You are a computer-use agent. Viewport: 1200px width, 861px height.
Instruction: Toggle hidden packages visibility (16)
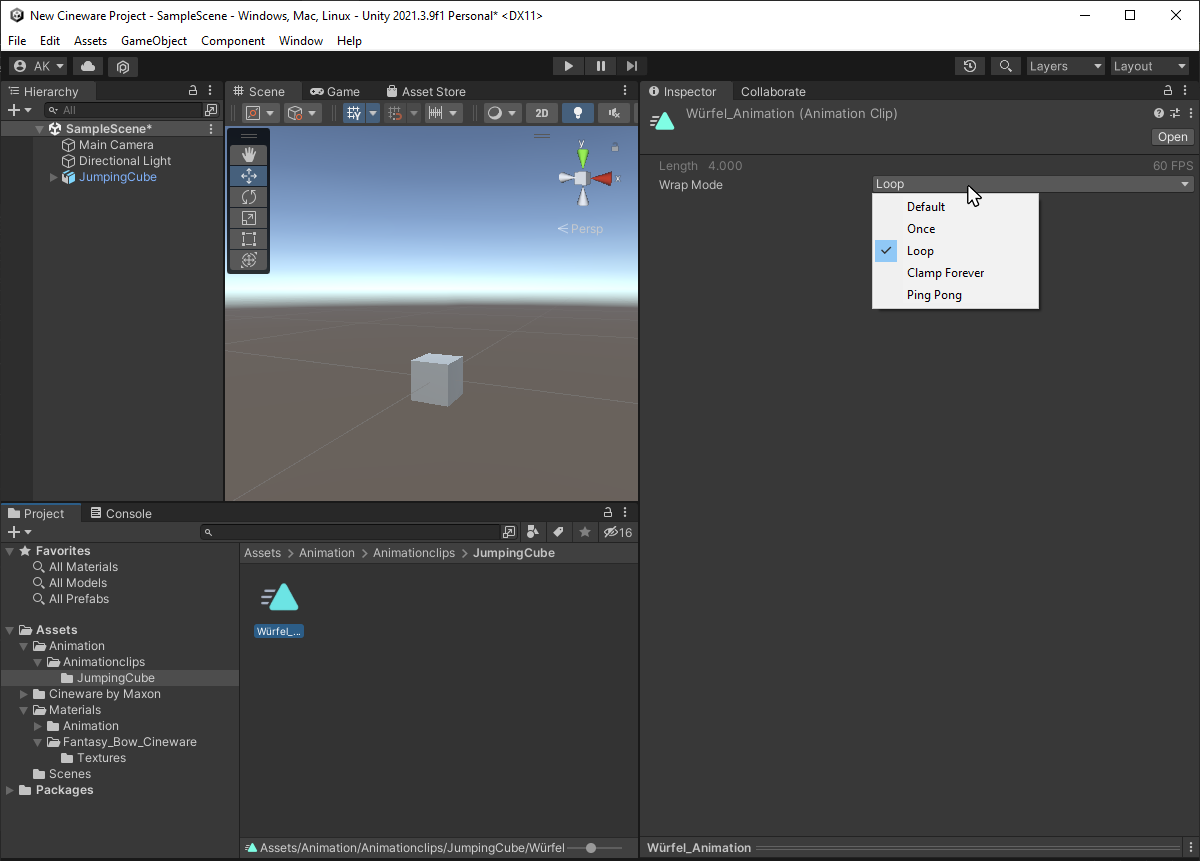pos(618,532)
